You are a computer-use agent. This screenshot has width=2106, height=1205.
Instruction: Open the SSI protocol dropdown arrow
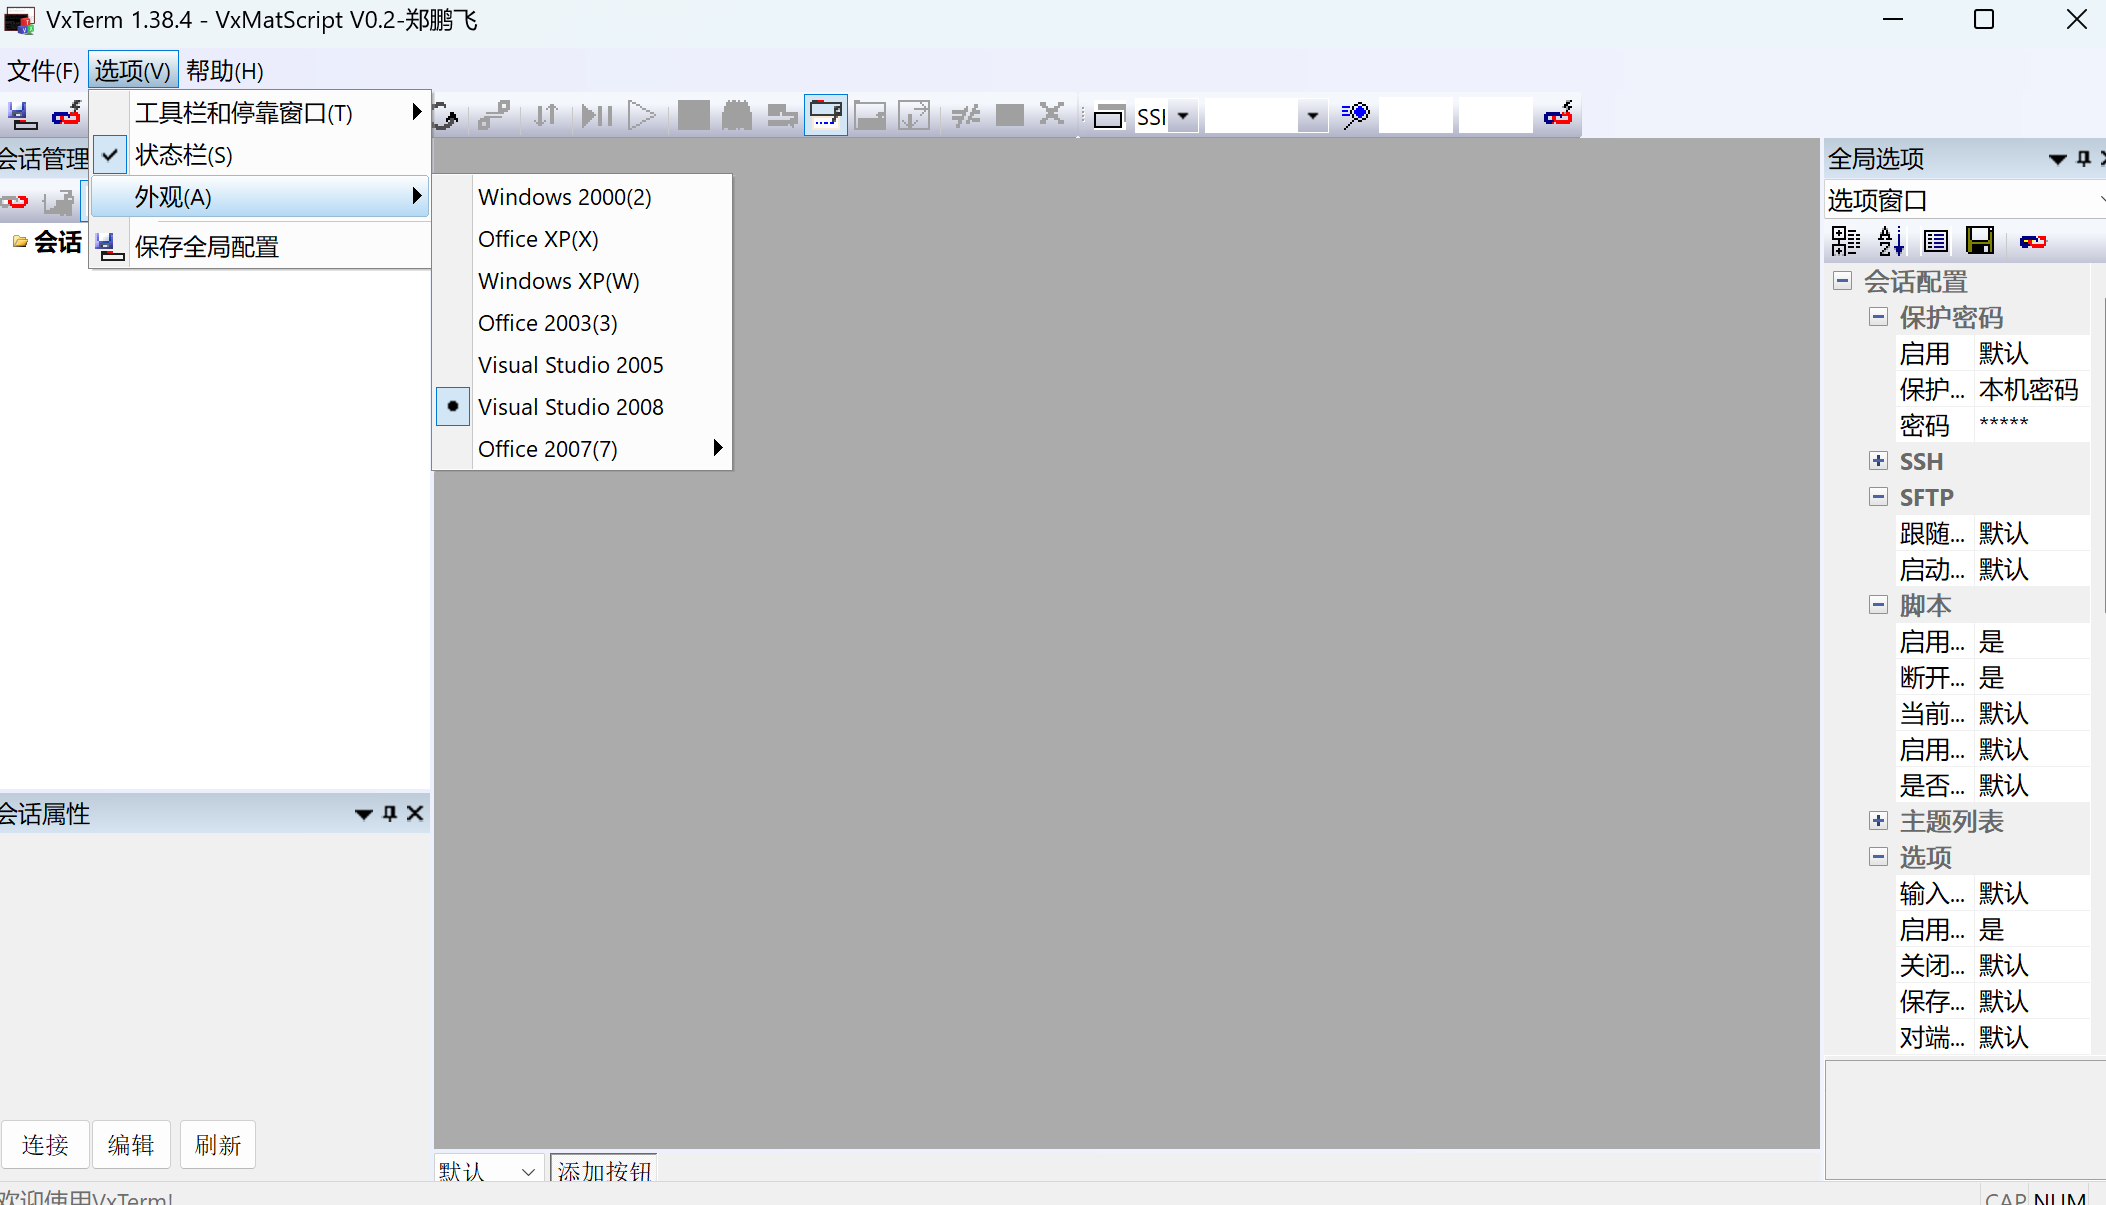coord(1183,116)
